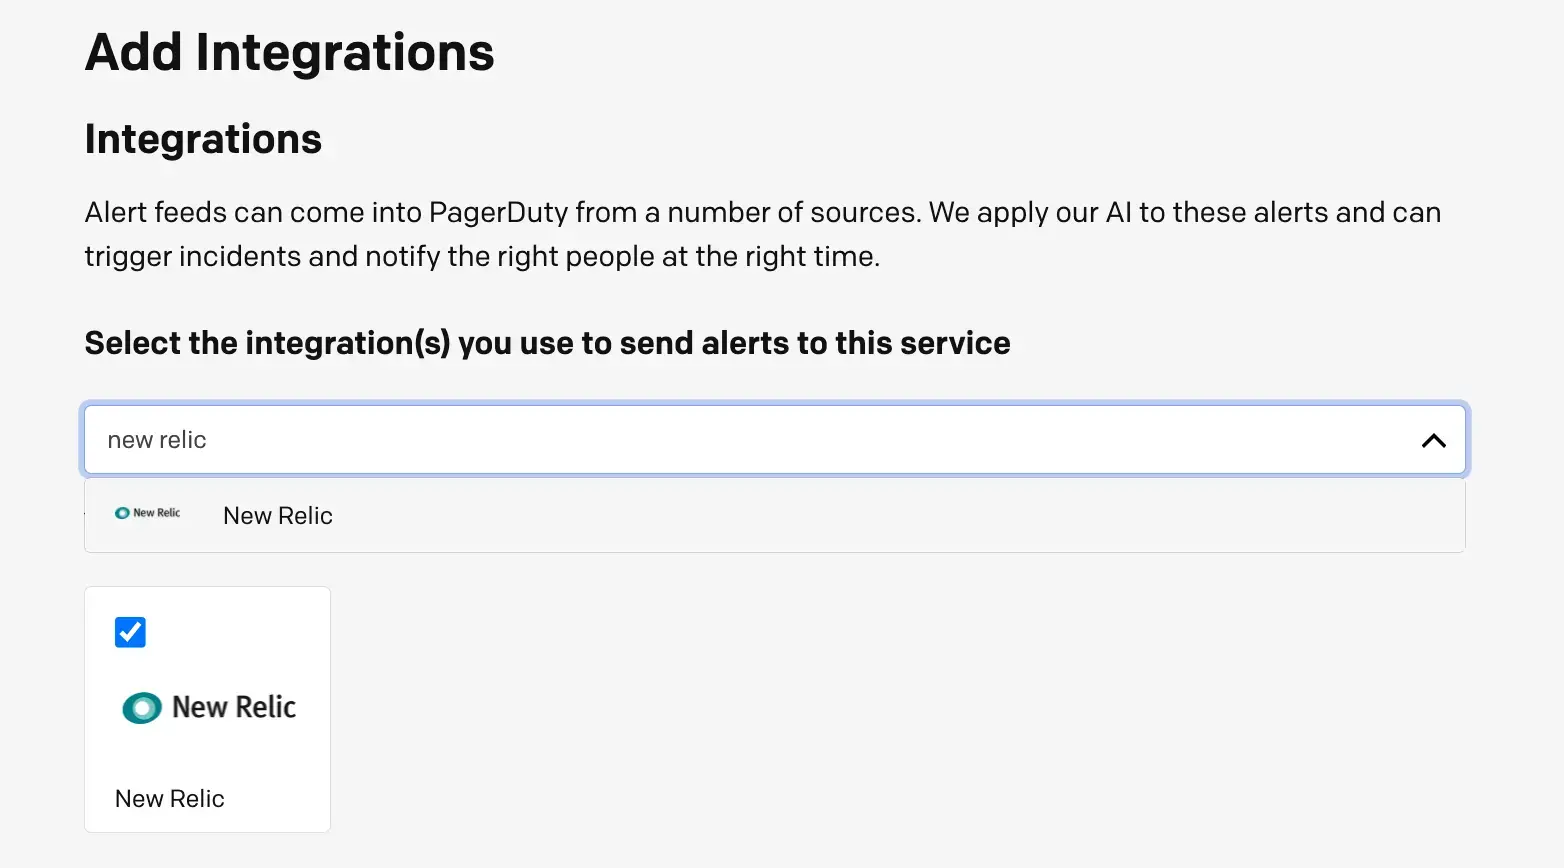This screenshot has width=1564, height=868.
Task: Click tiny teal circle in dropdown New Relic logo
Action: 122,513
